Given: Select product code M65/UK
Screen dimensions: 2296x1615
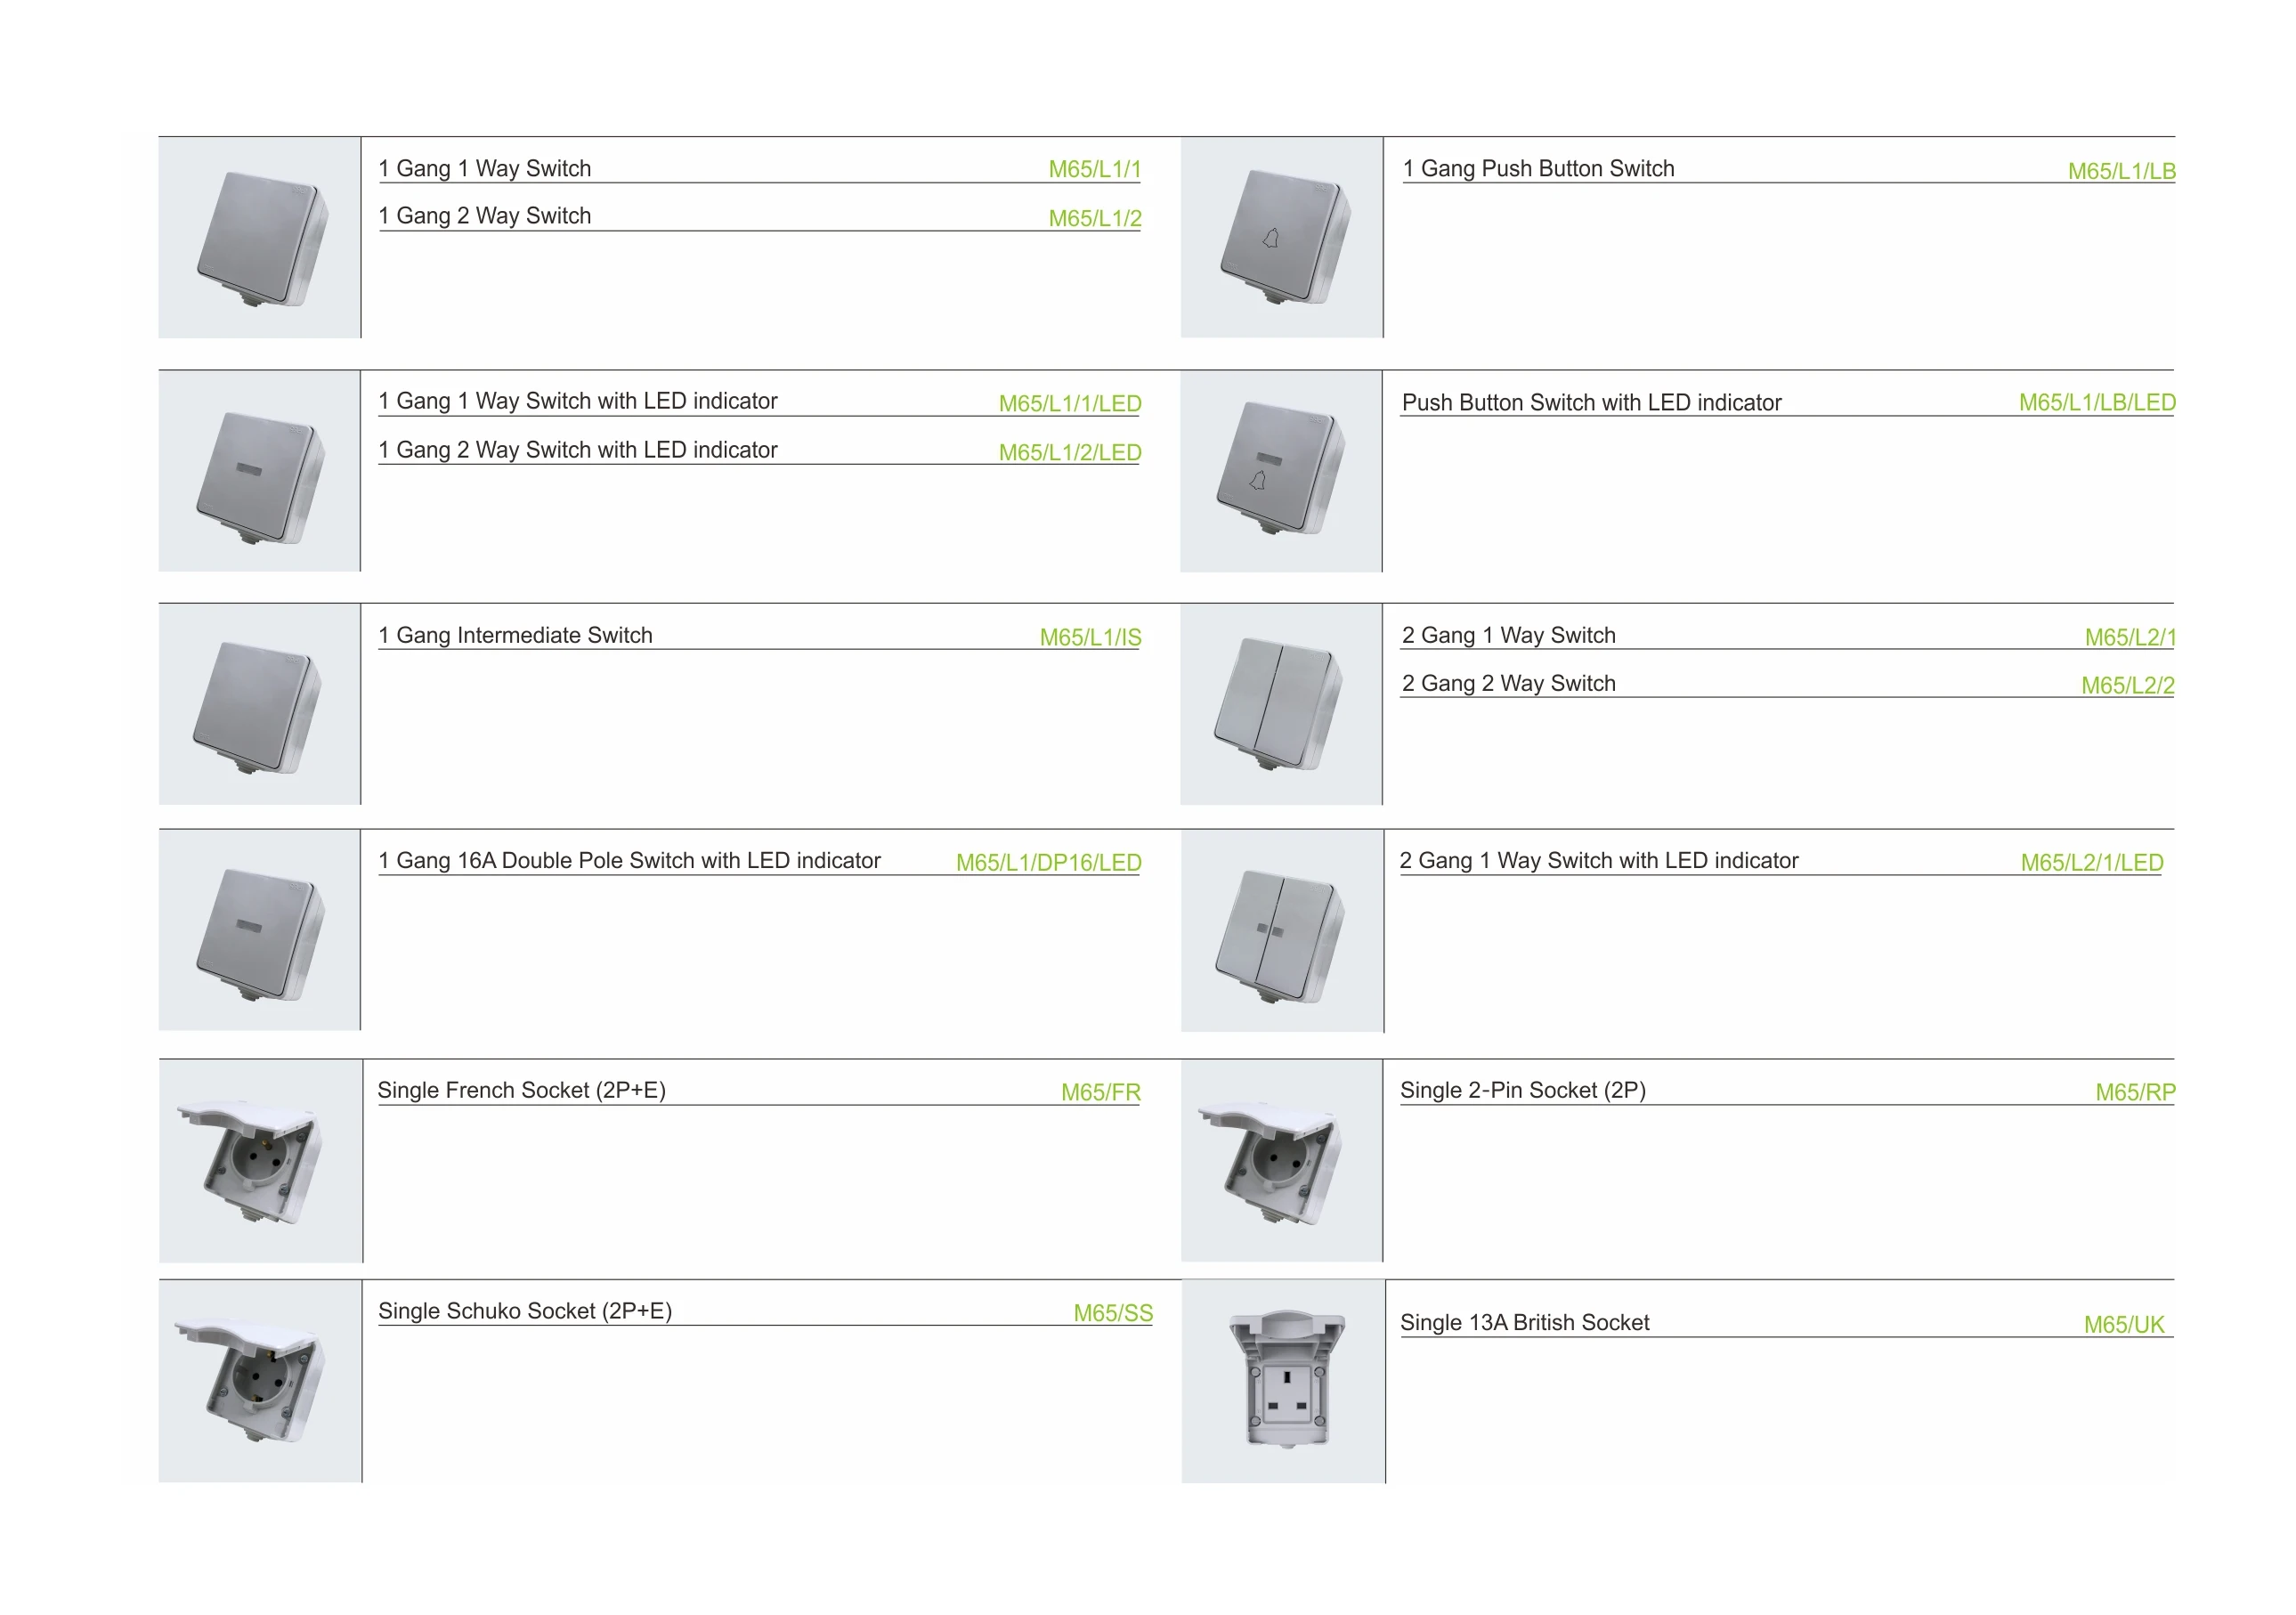Looking at the screenshot, I should (2123, 1324).
